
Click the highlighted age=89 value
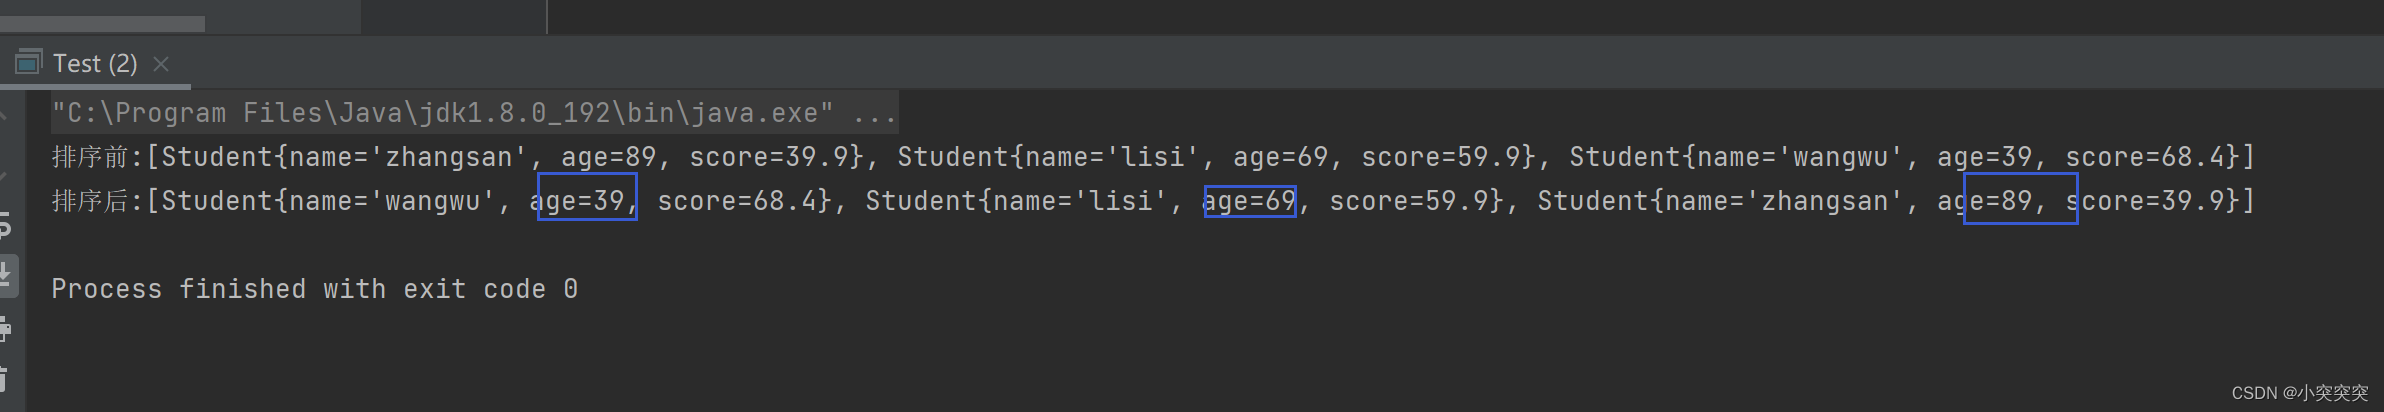[x=2020, y=198]
